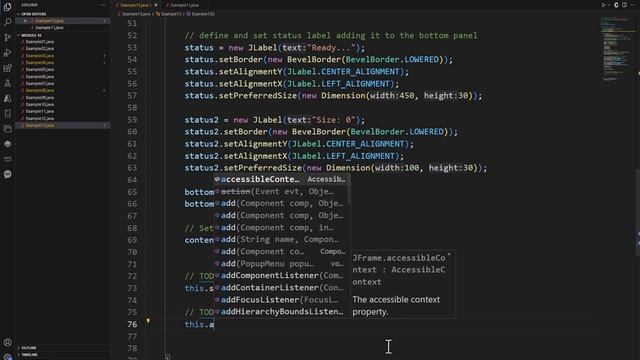Close Example13.java entry in Open Editors

(x=25, y=21)
